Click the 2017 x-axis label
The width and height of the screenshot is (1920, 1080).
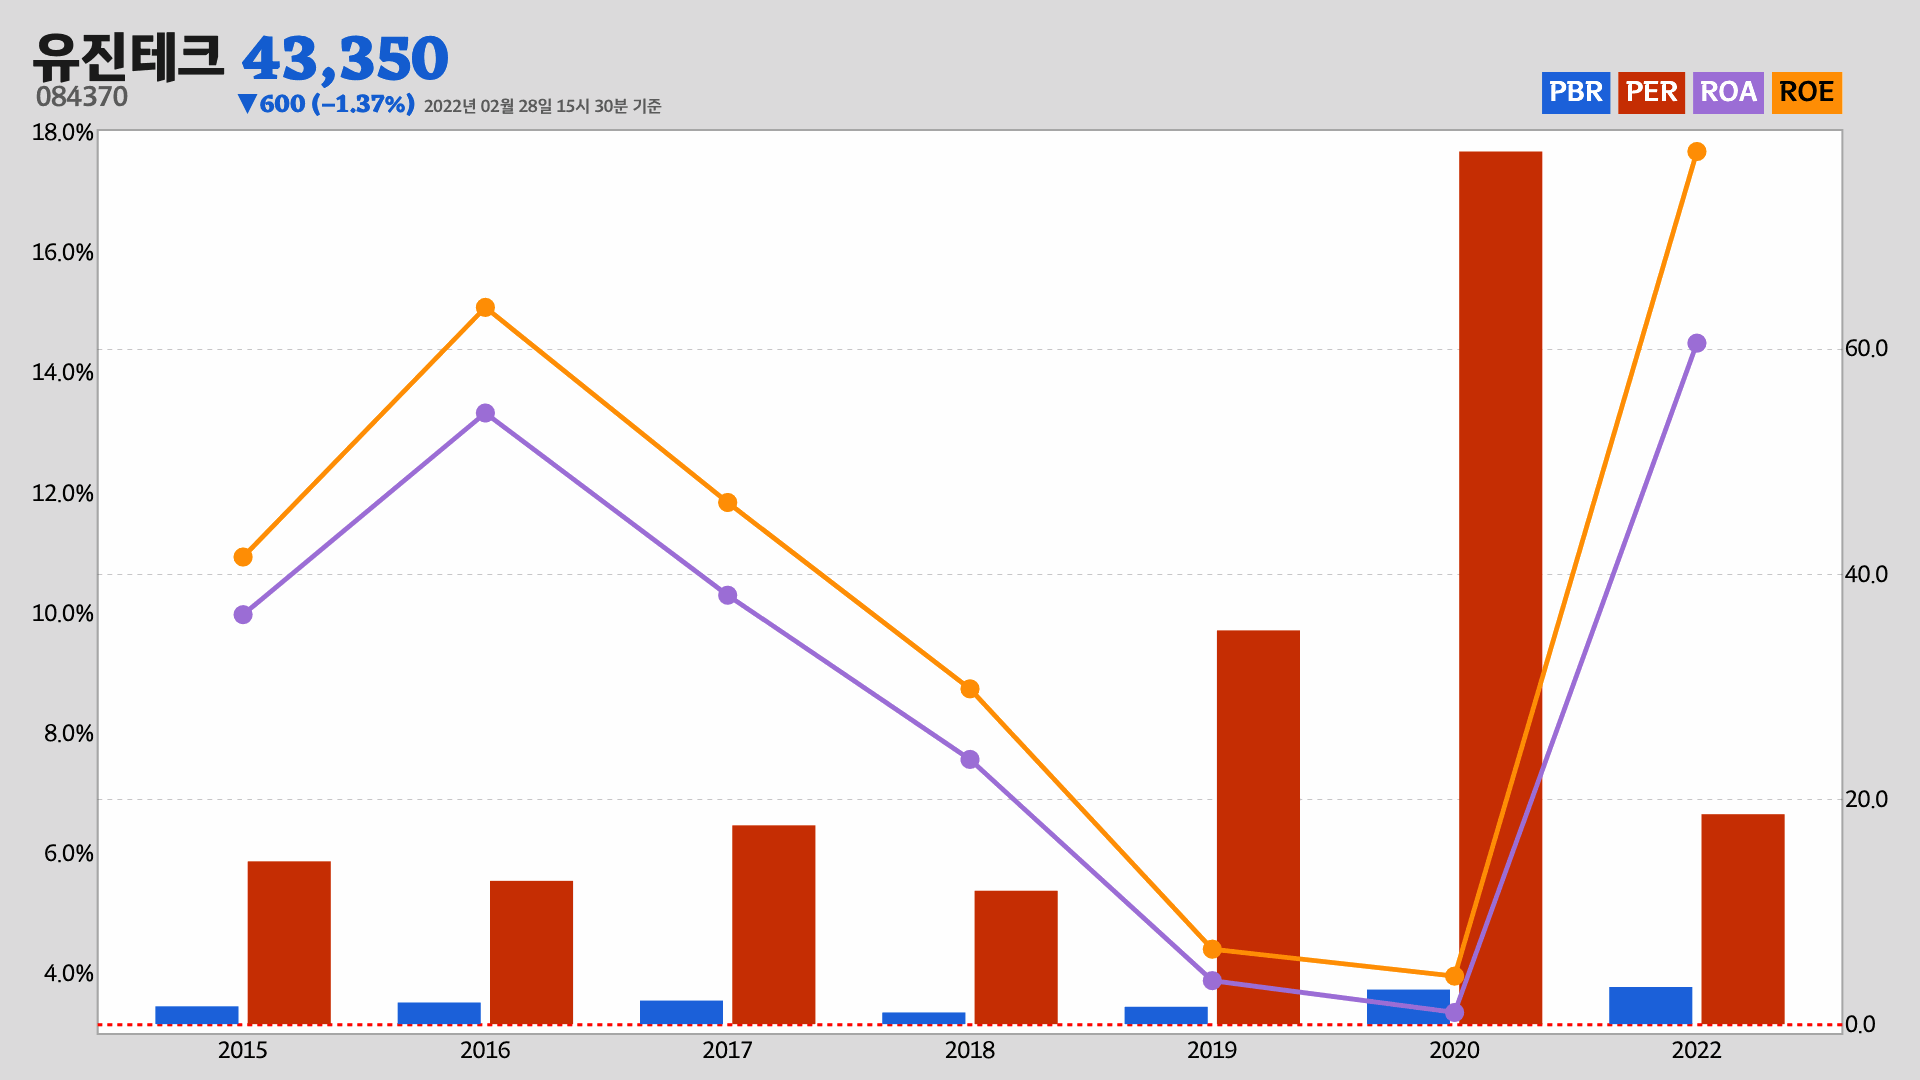pyautogui.click(x=727, y=1050)
